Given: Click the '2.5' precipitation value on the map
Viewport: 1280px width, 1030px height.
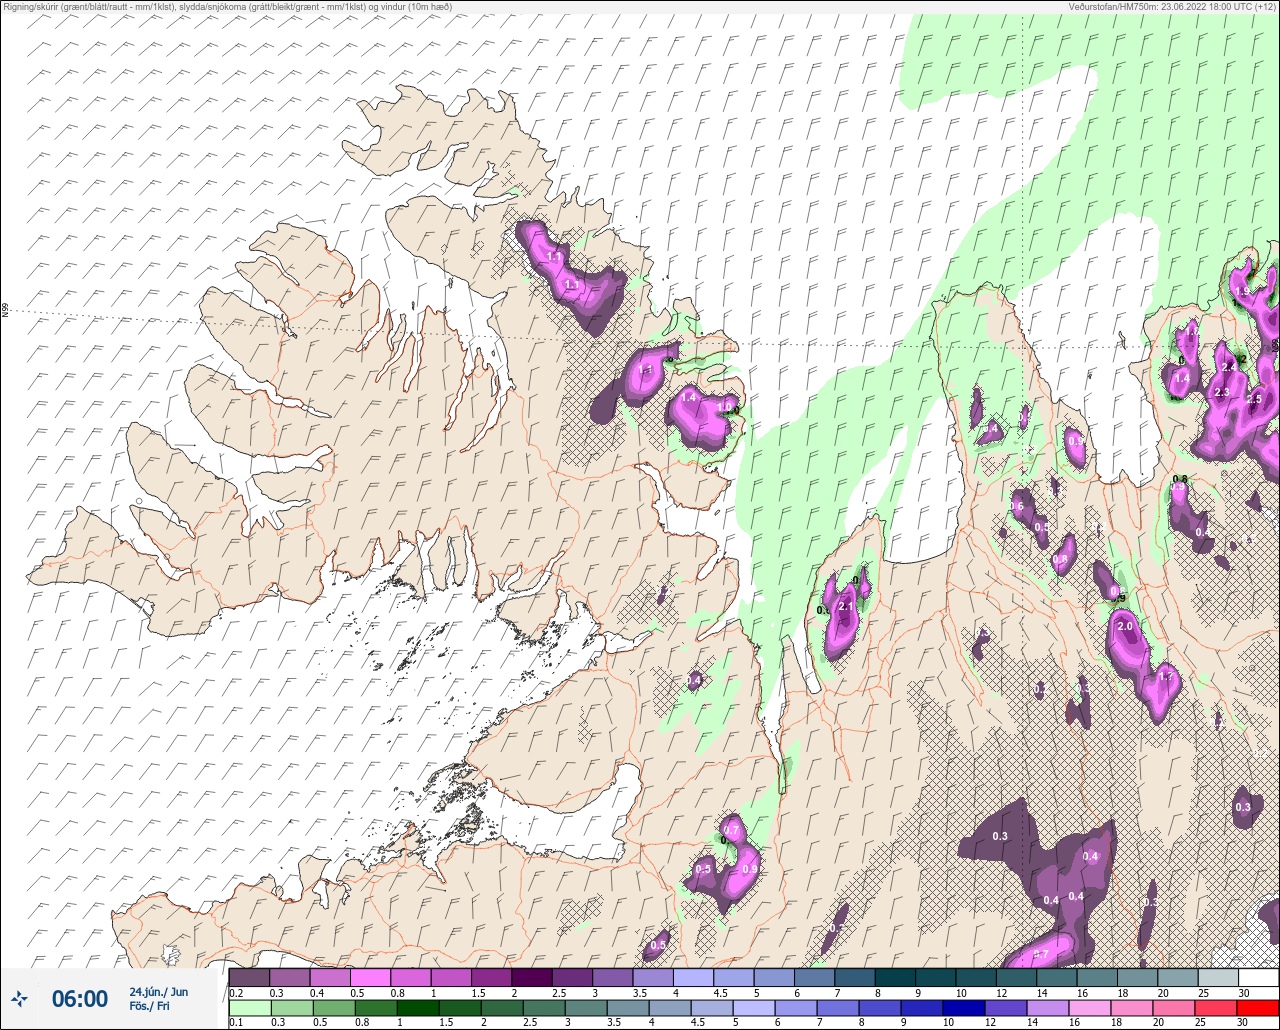Looking at the screenshot, I should (x=1254, y=400).
